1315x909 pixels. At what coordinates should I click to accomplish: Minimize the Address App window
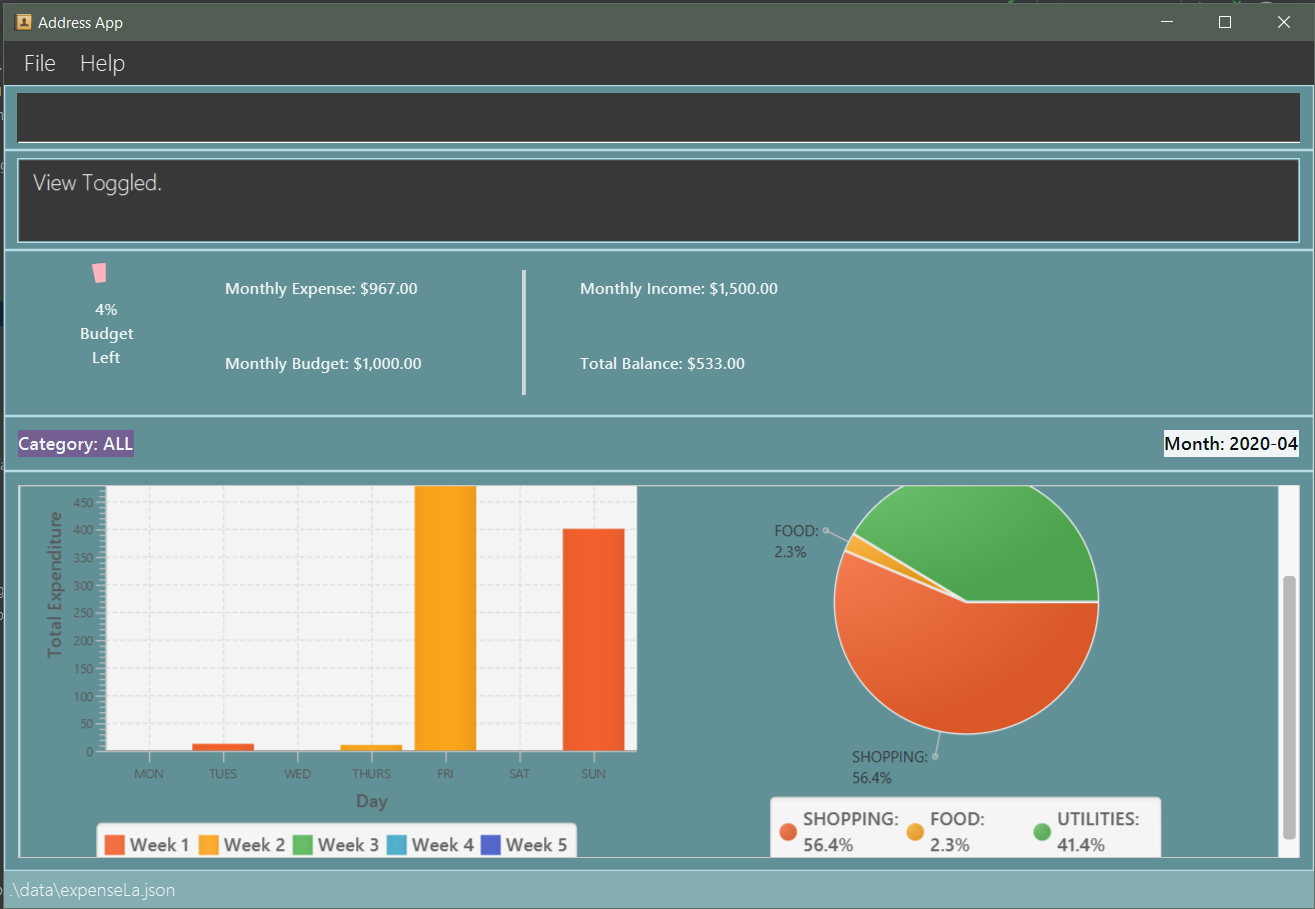pyautogui.click(x=1166, y=22)
